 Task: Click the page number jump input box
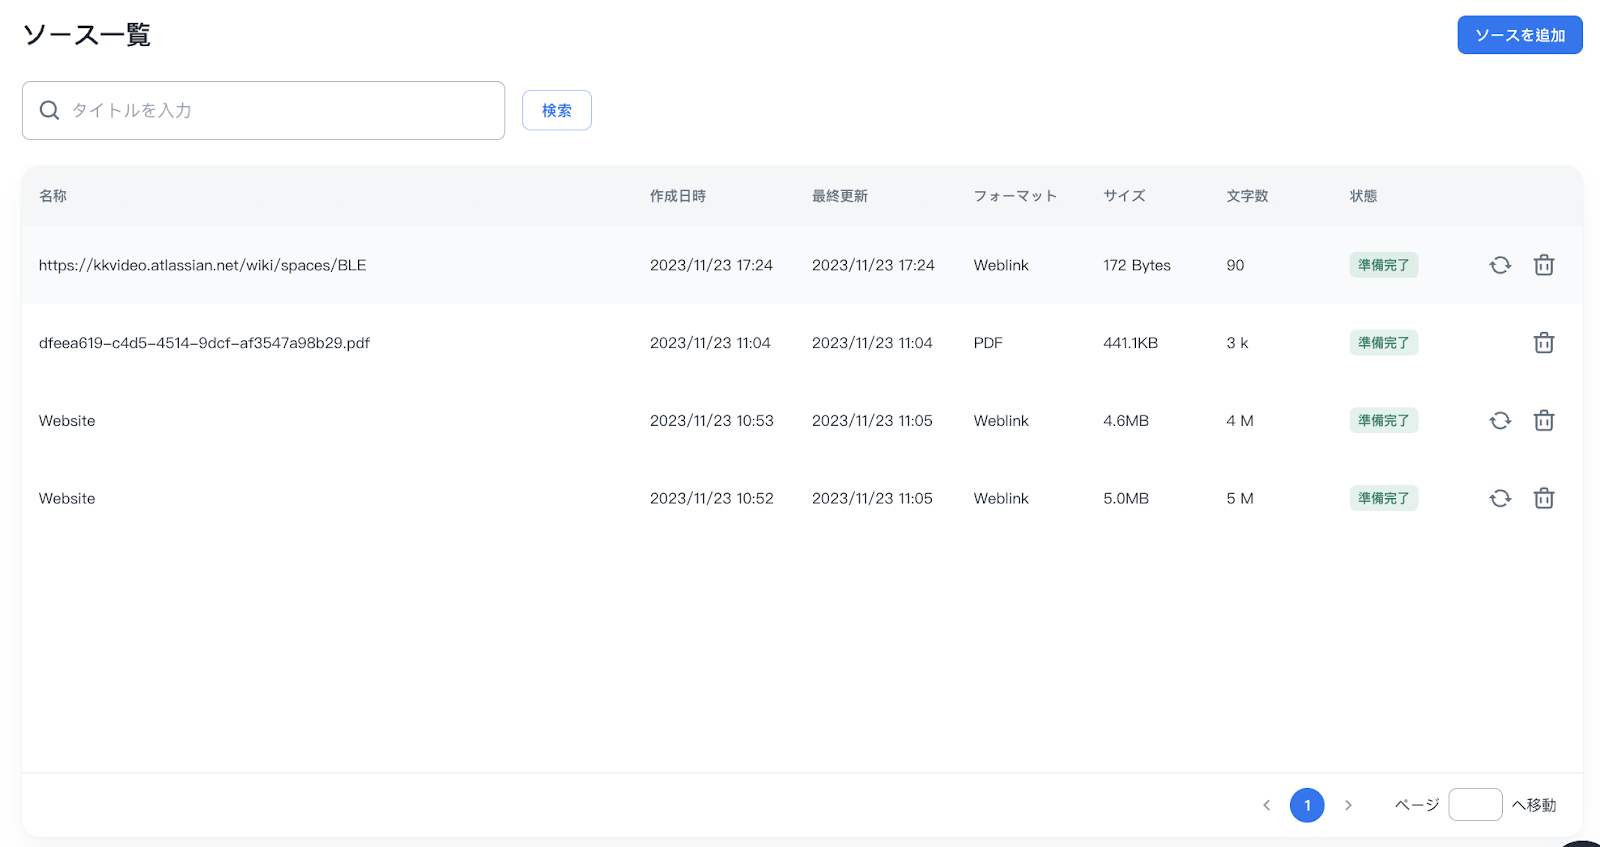point(1475,805)
